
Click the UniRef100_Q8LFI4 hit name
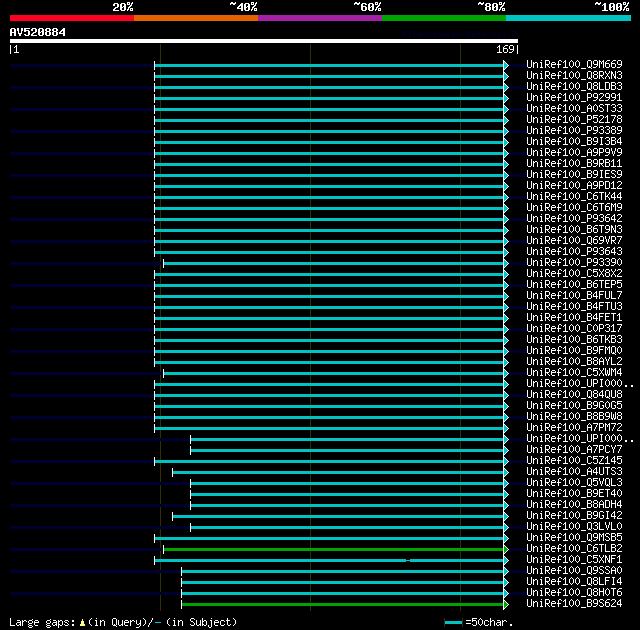coord(574,582)
